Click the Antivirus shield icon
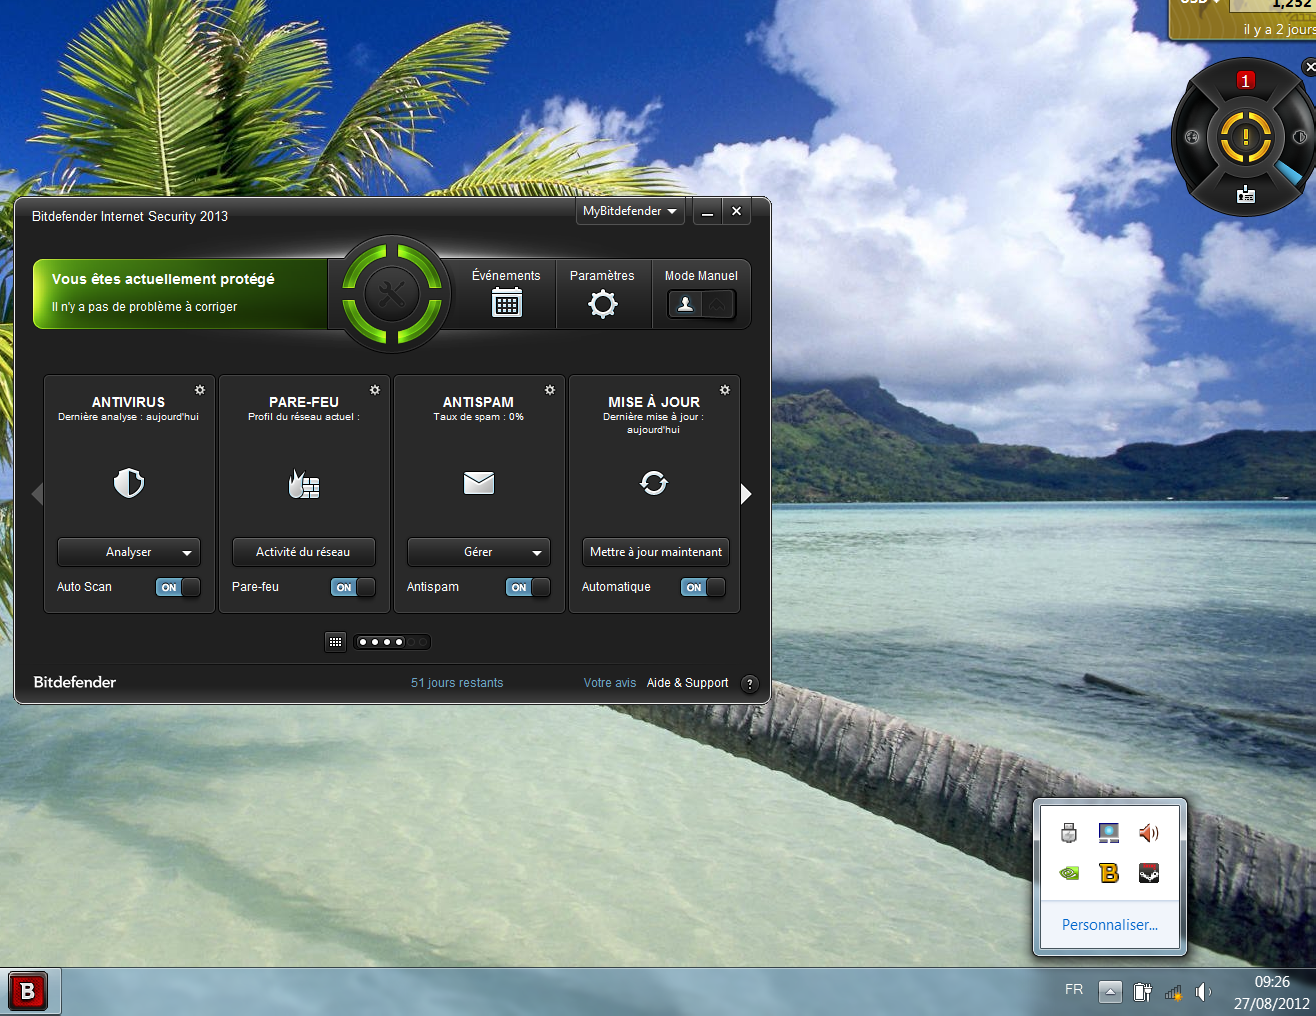Image resolution: width=1316 pixels, height=1016 pixels. [129, 483]
